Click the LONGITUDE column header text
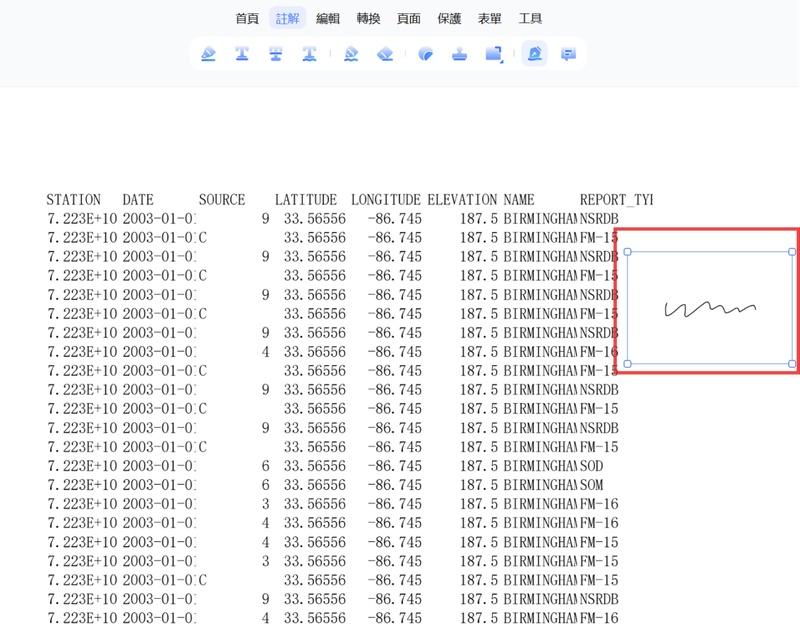800x624 pixels. (x=386, y=199)
